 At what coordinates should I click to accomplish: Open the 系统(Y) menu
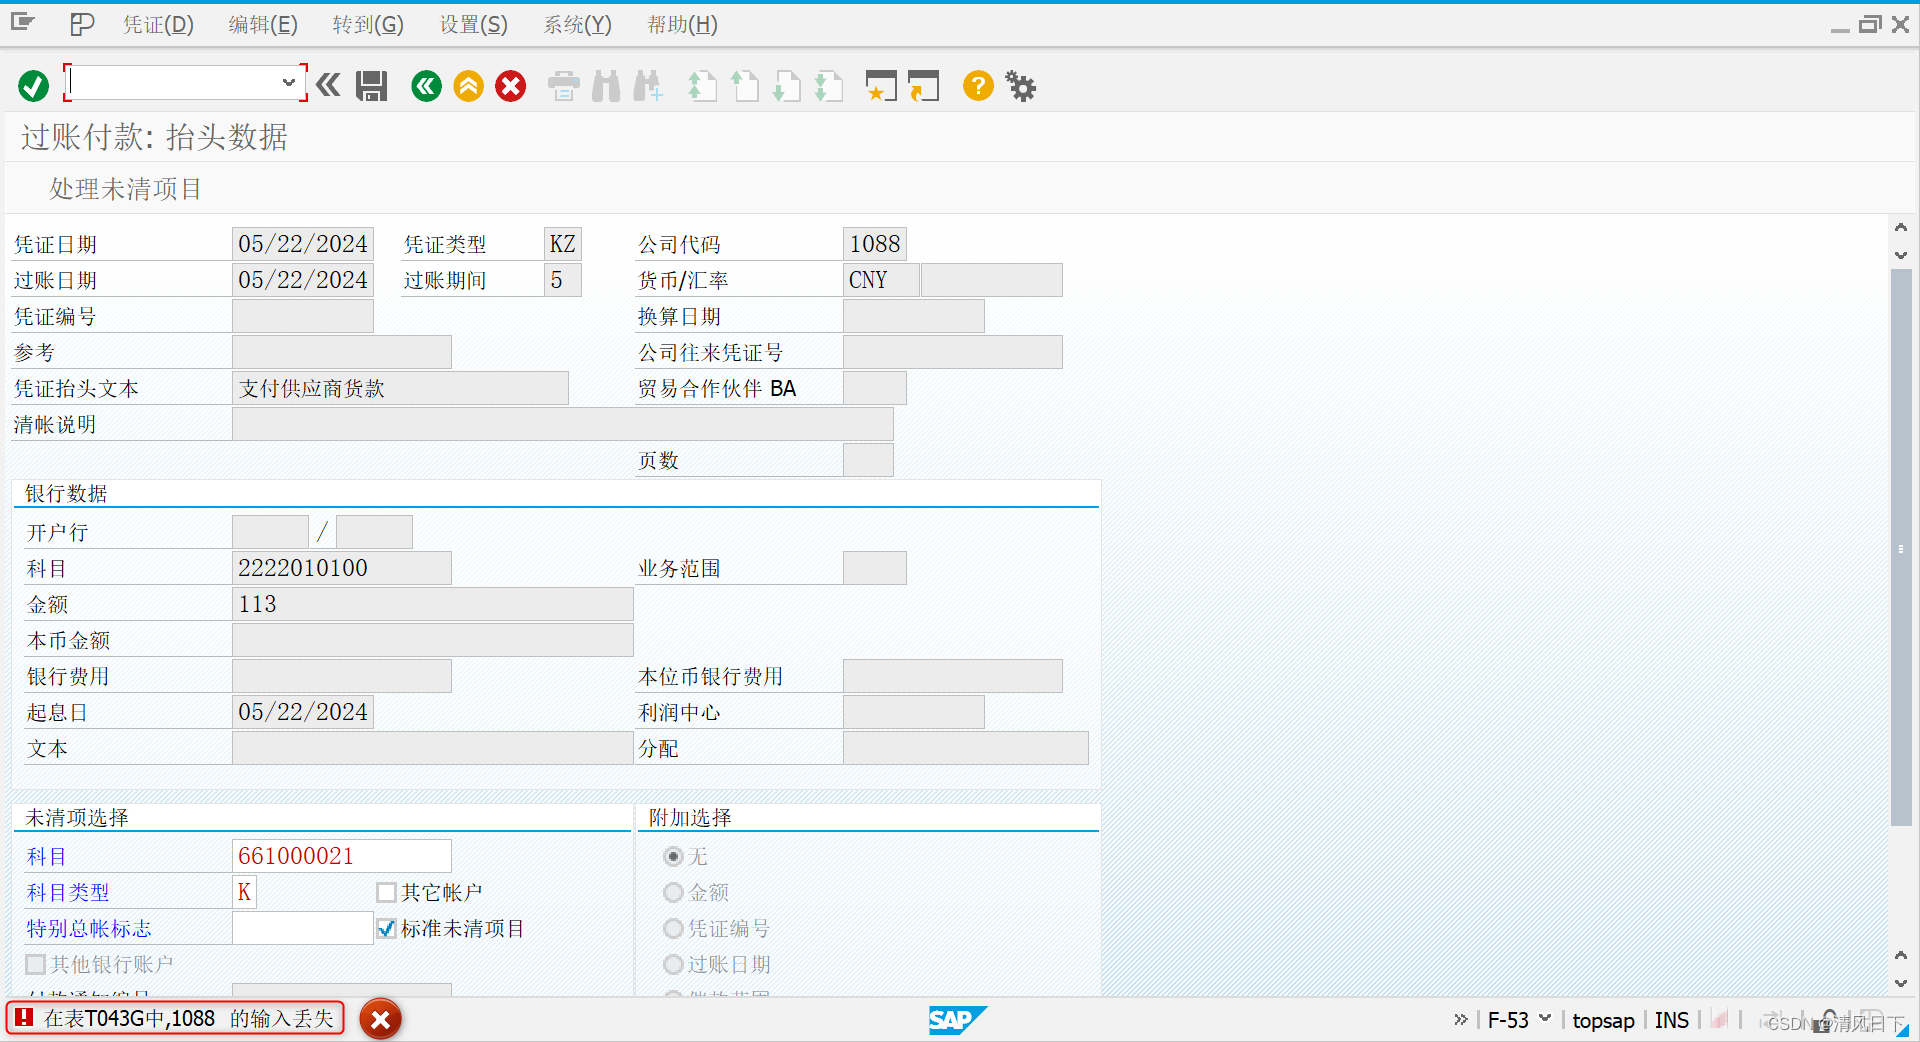click(577, 24)
